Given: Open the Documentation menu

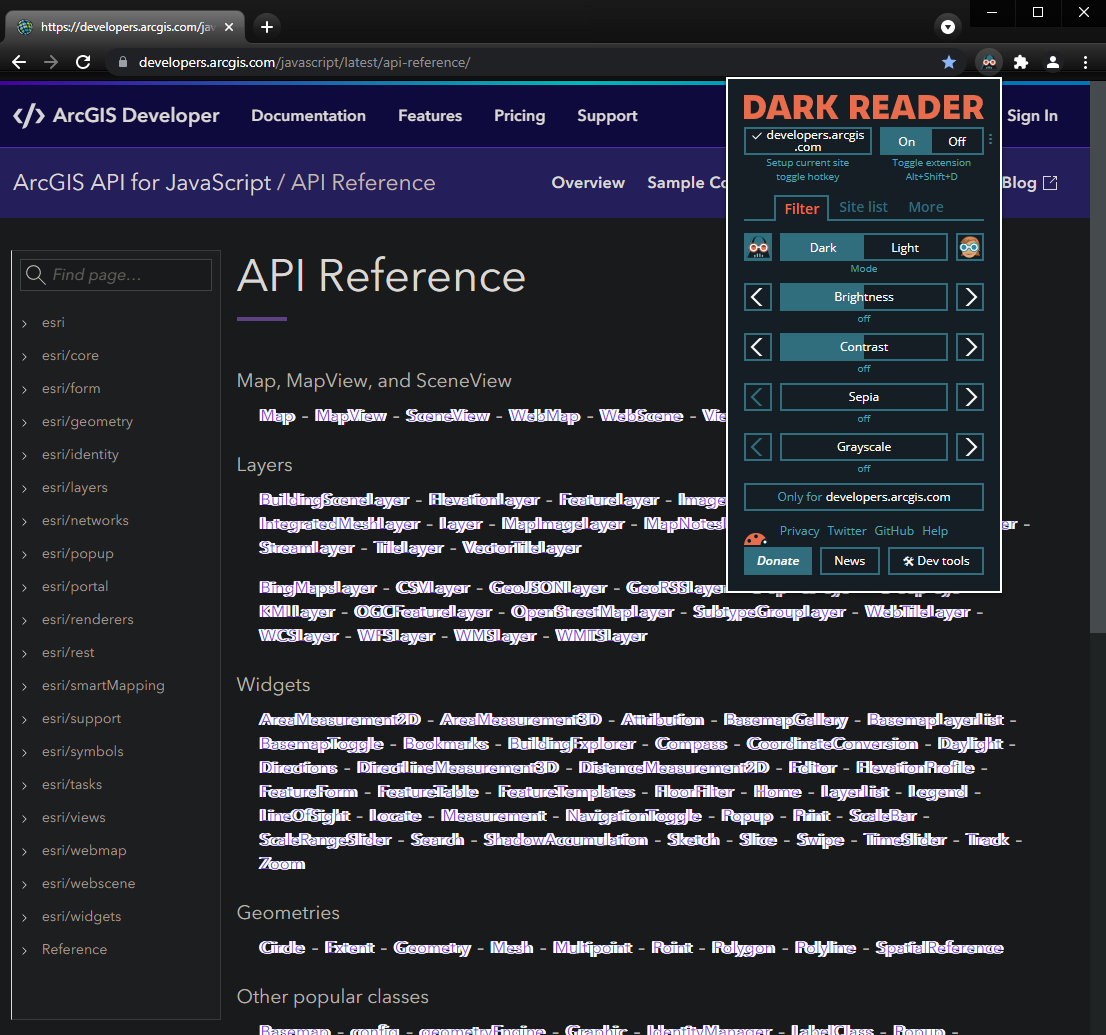Looking at the screenshot, I should coord(308,116).
